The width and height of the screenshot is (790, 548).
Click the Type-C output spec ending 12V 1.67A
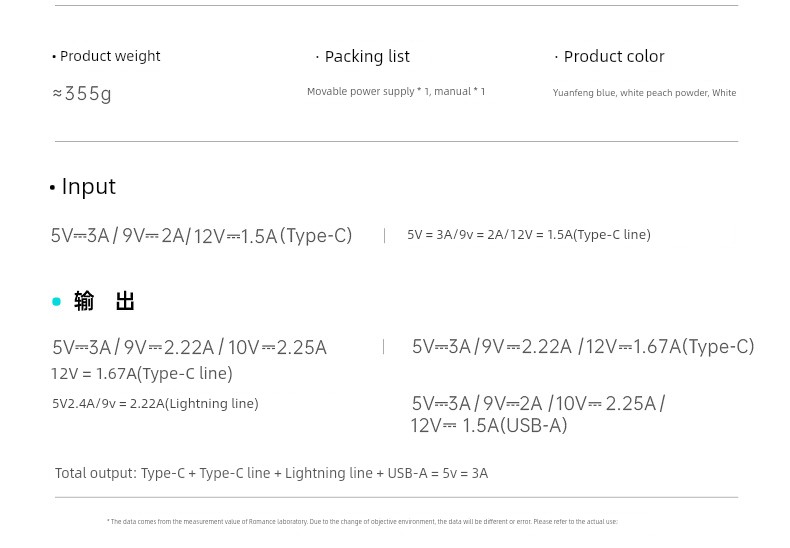point(583,347)
